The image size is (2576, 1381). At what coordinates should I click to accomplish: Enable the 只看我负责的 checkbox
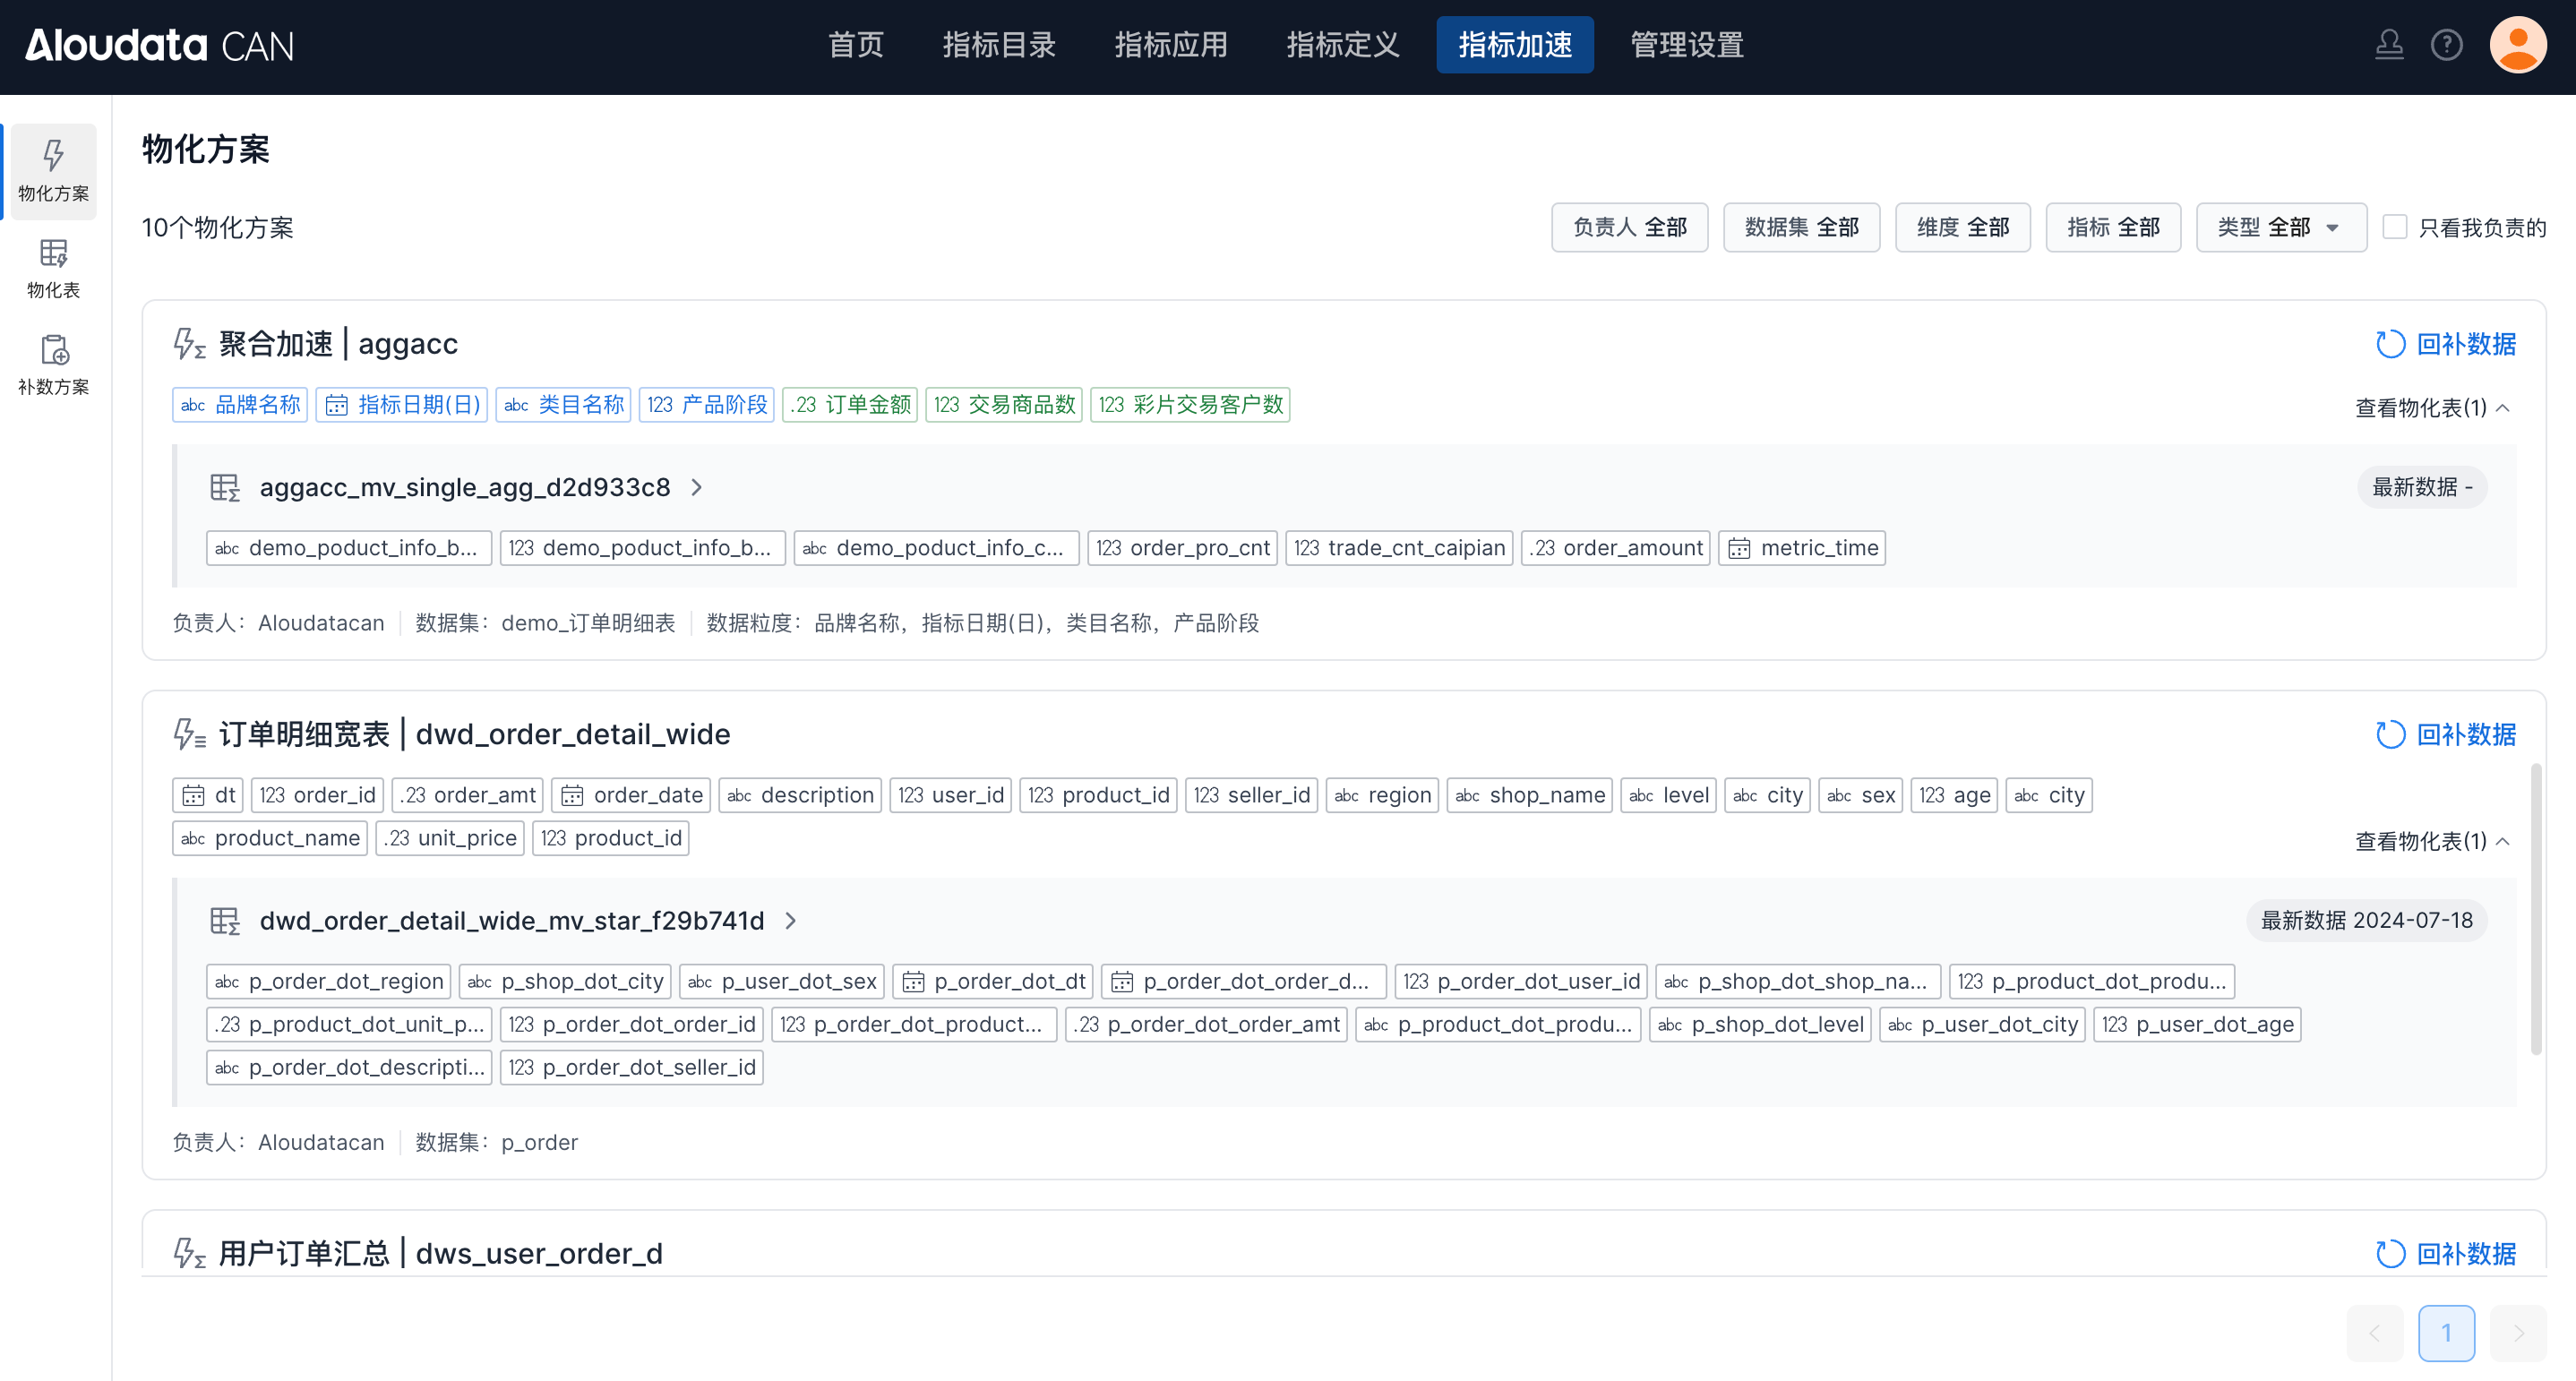pyautogui.click(x=2394, y=227)
